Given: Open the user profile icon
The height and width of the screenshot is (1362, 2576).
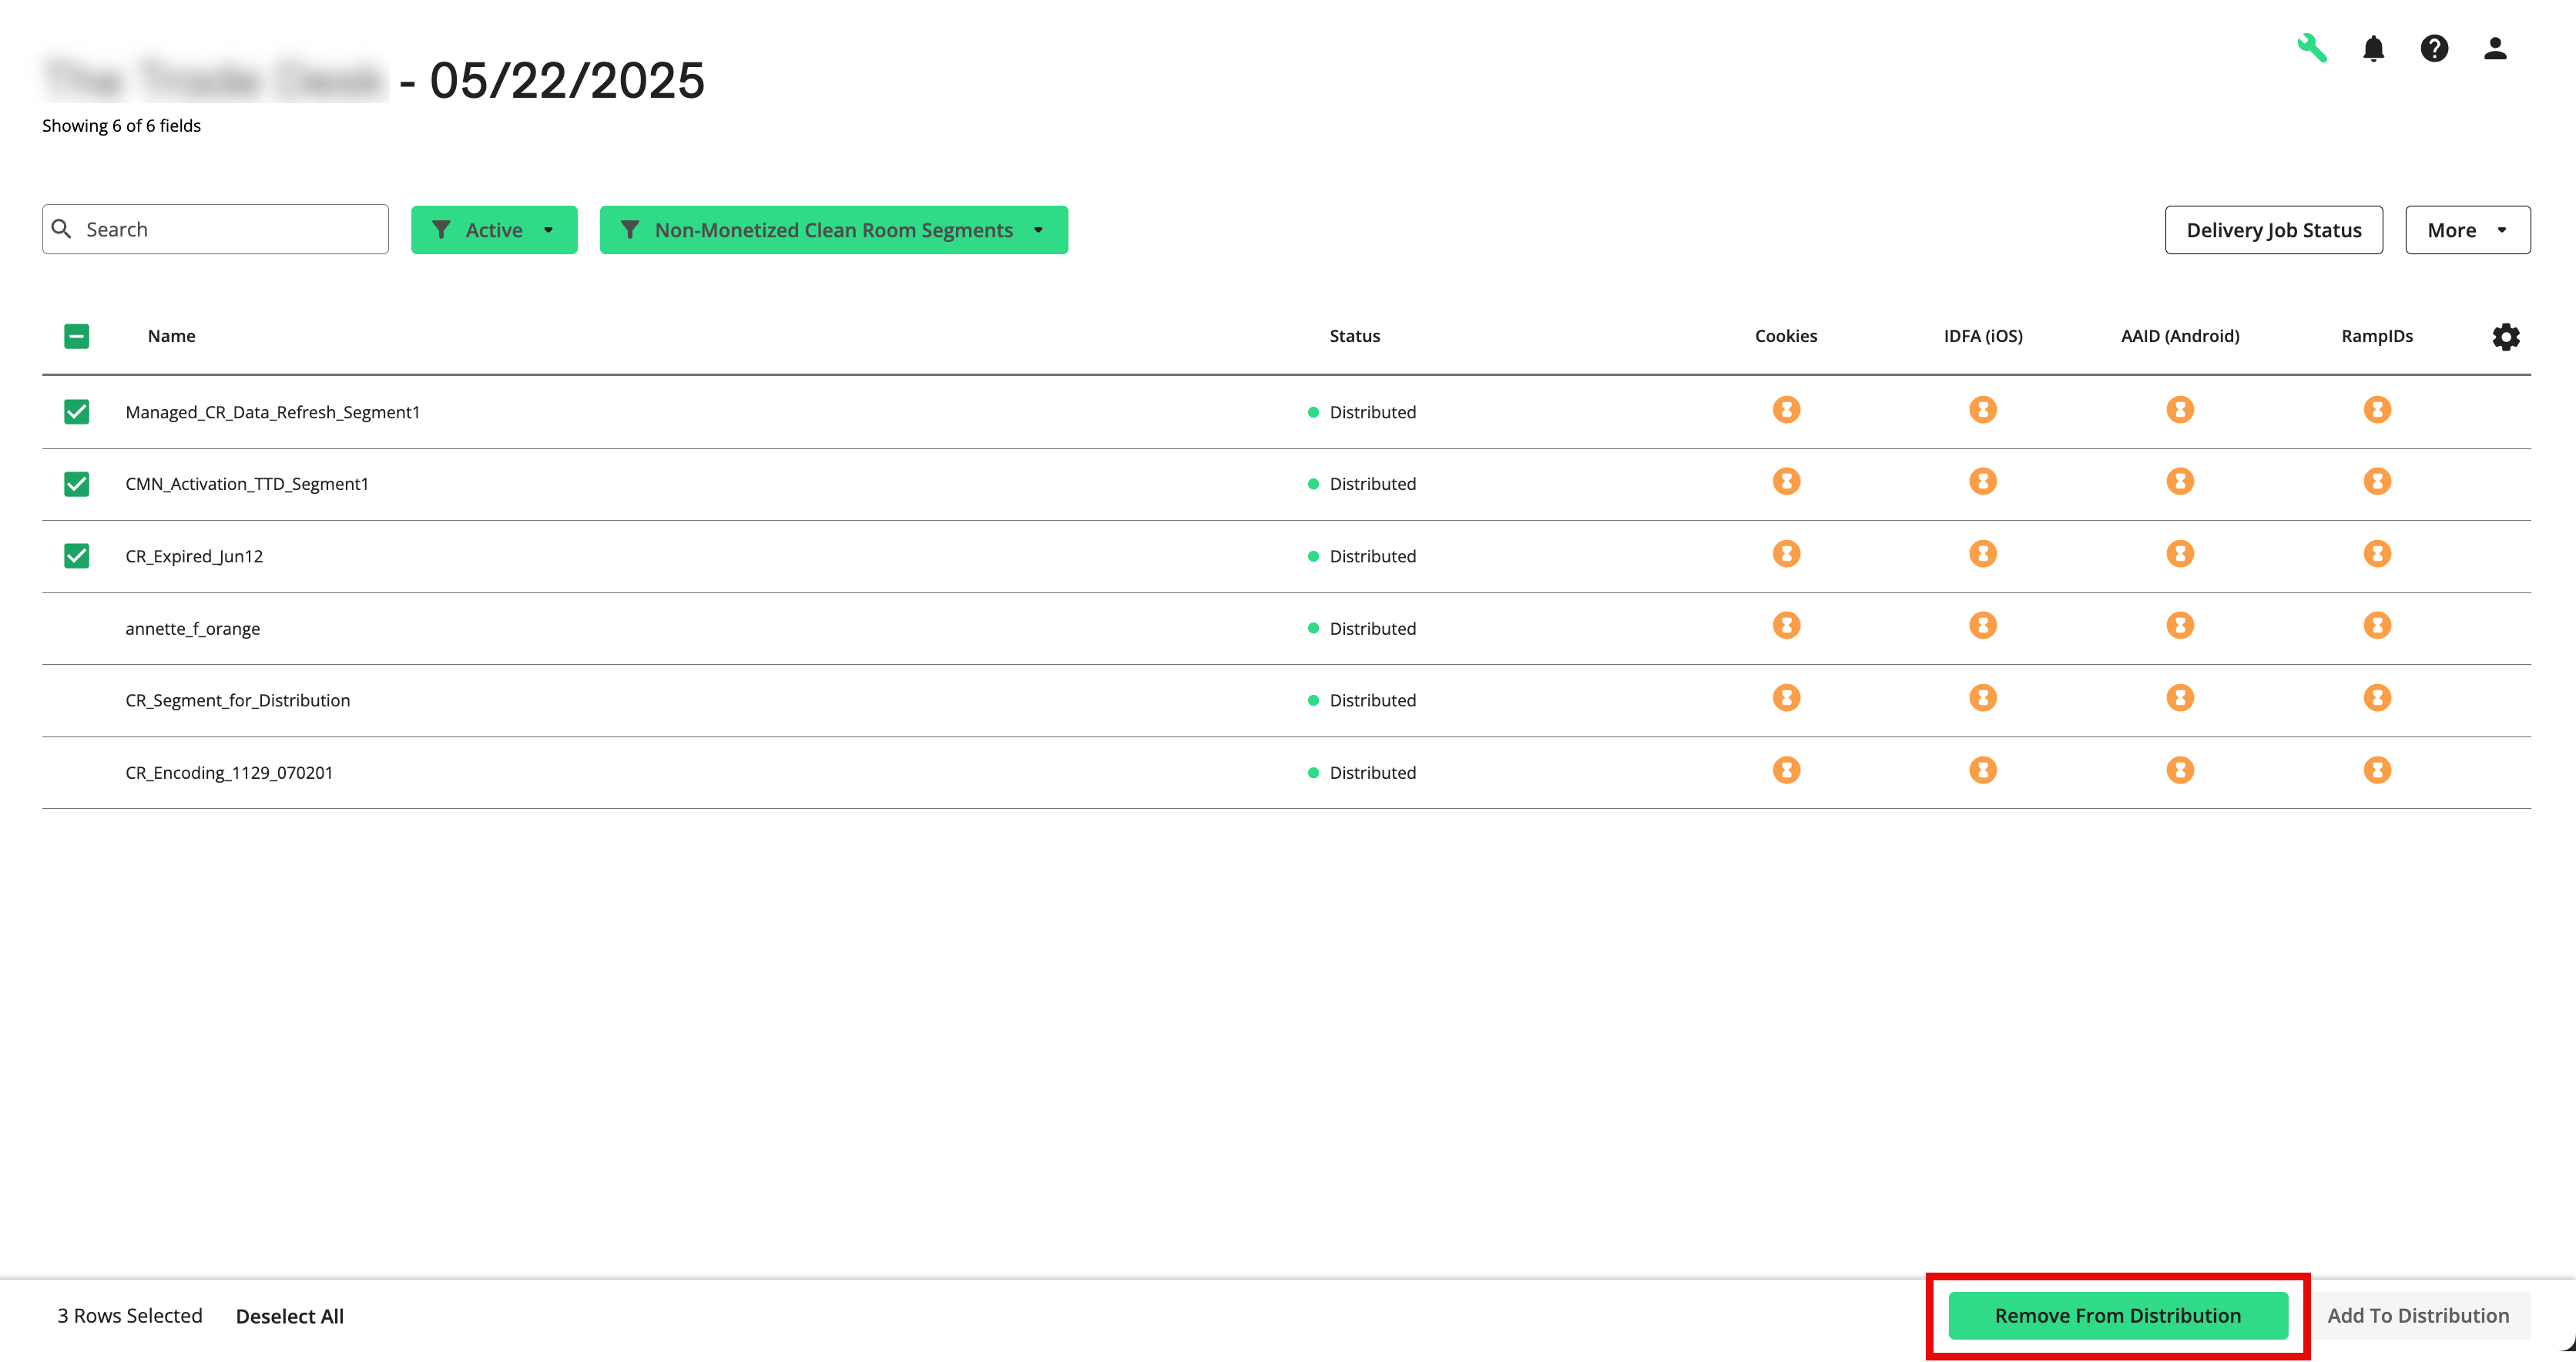Looking at the screenshot, I should (x=2495, y=48).
